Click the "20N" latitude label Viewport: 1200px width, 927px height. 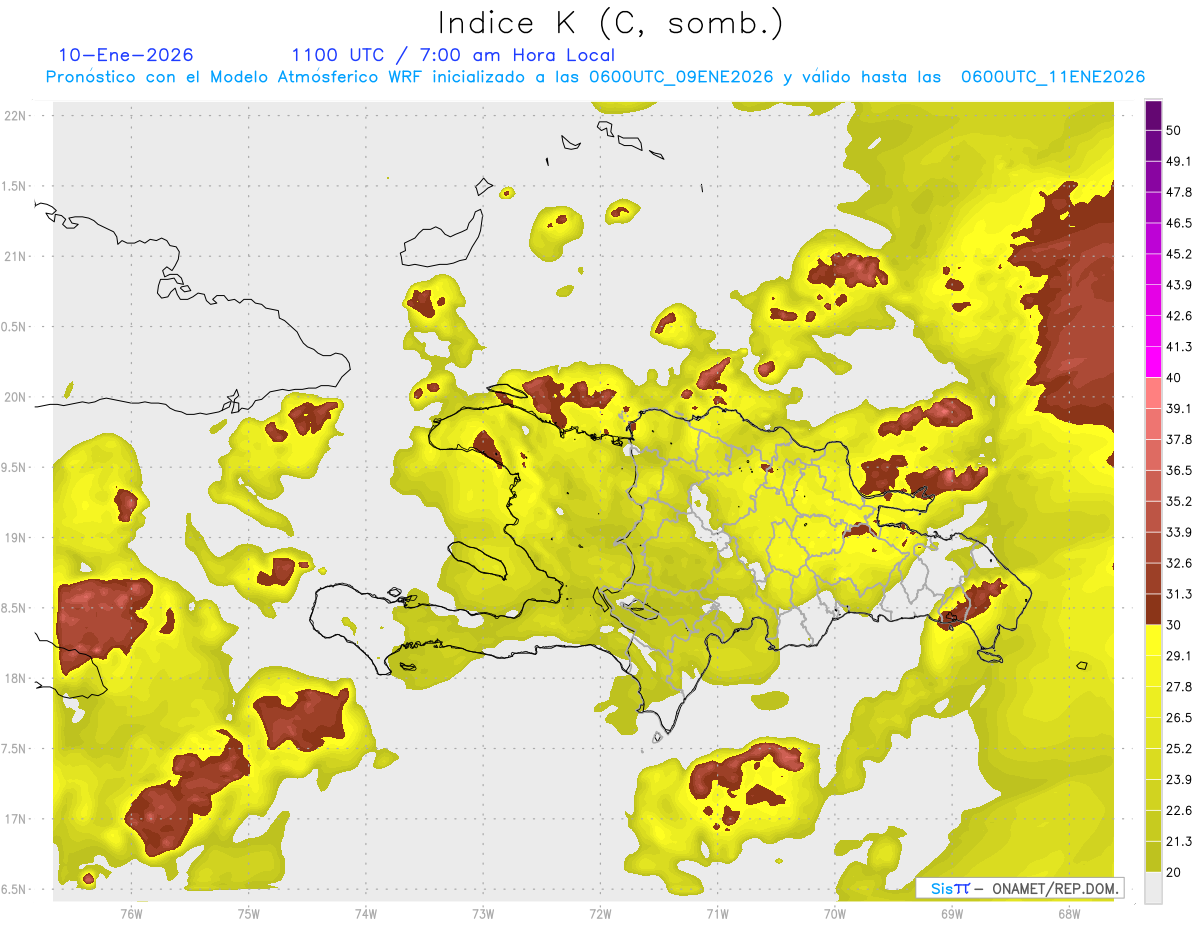point(16,397)
